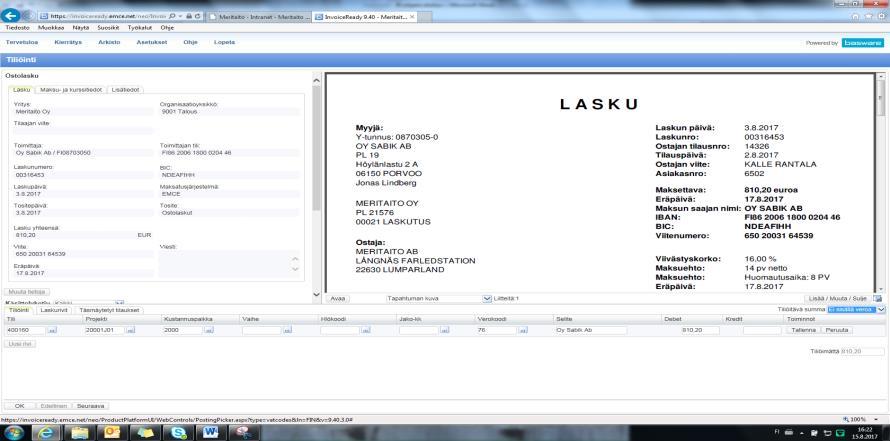
Task: Open the Tiedosto menu
Action: 17,27
